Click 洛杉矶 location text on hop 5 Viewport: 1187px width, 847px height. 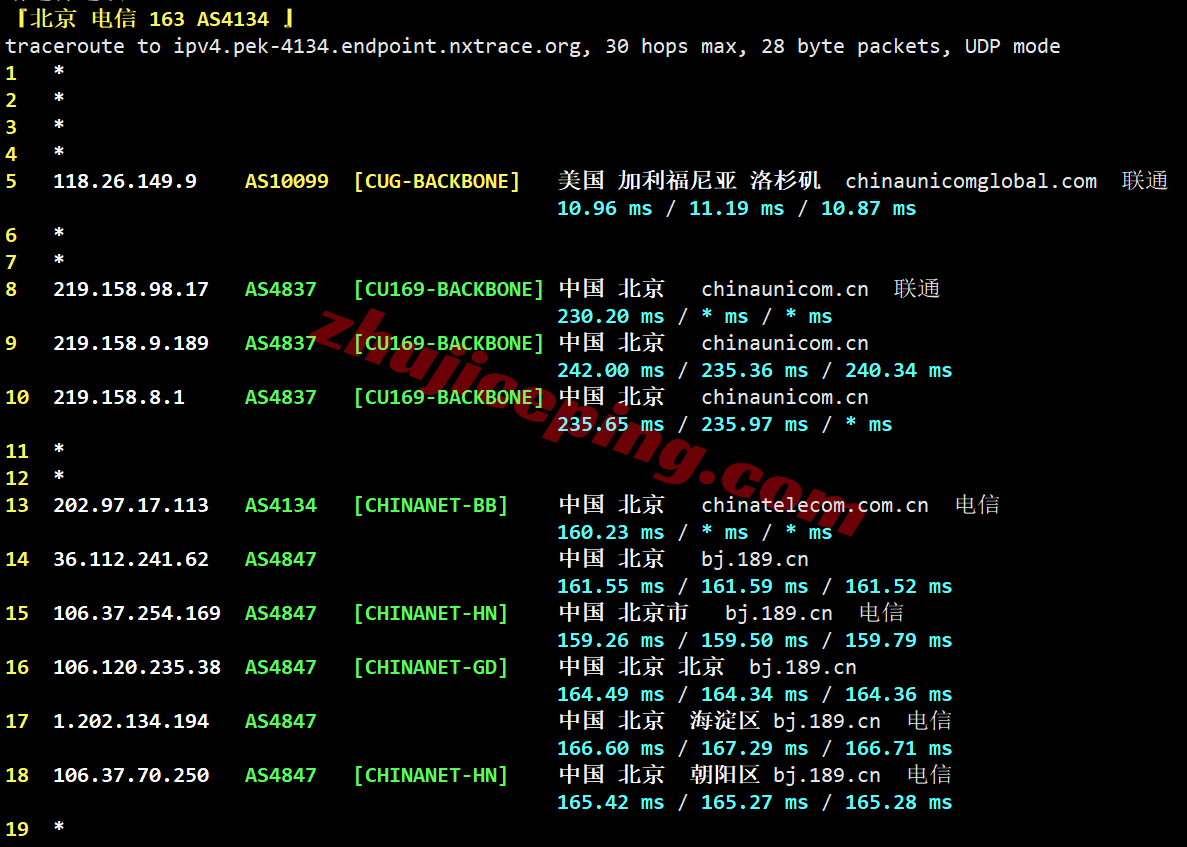(785, 181)
